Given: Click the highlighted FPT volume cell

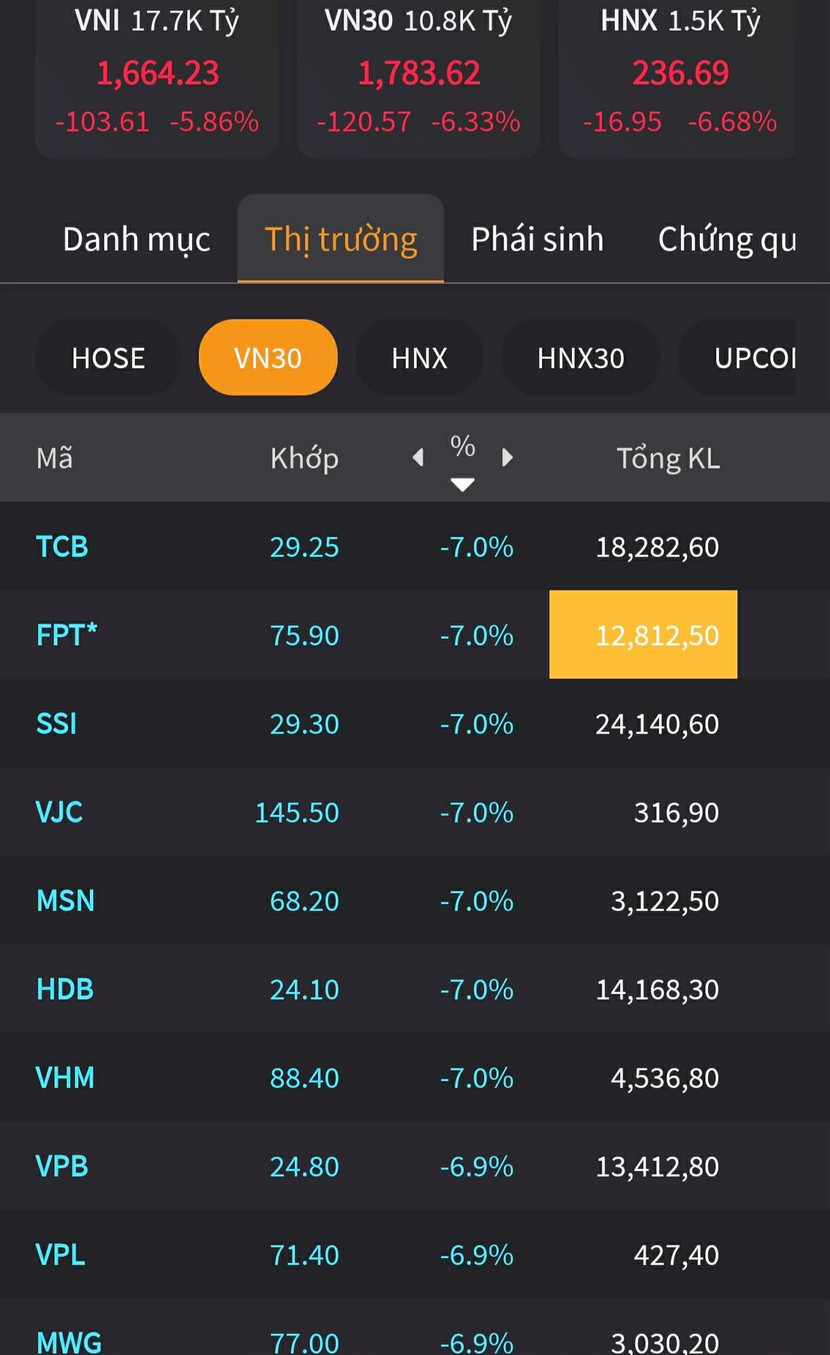Looking at the screenshot, I should click(x=643, y=635).
